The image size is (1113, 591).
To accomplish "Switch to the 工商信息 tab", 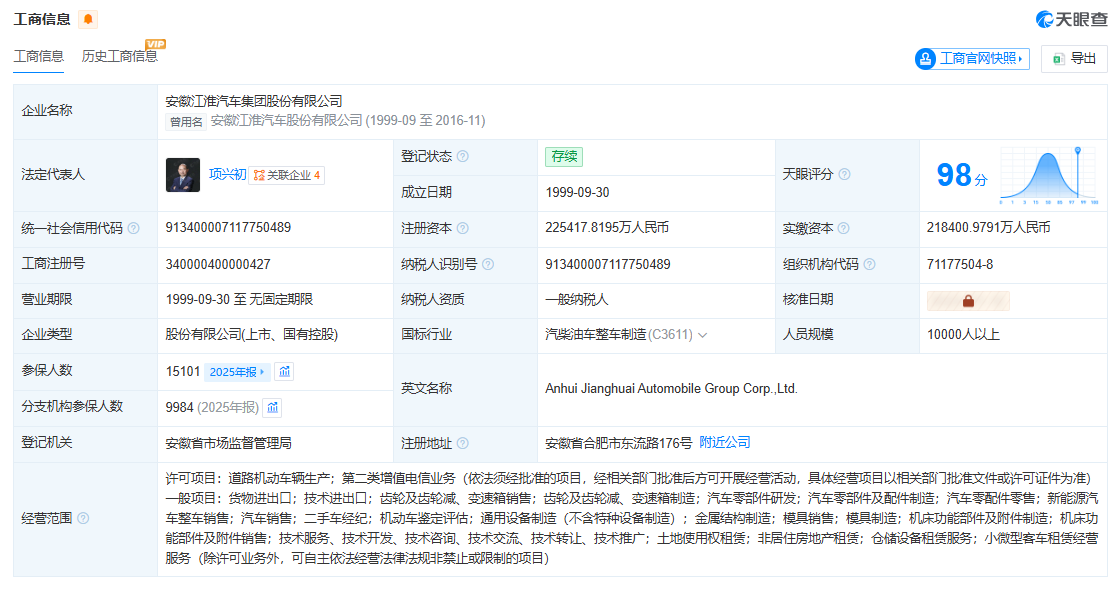I will pos(38,57).
